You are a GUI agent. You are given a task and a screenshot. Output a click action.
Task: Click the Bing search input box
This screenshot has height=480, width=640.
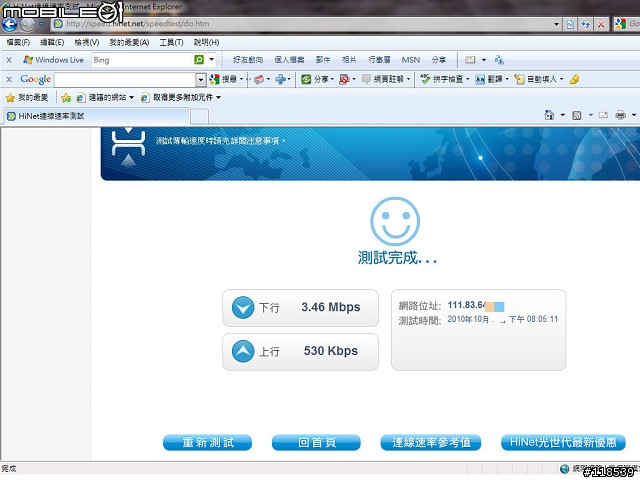141,60
